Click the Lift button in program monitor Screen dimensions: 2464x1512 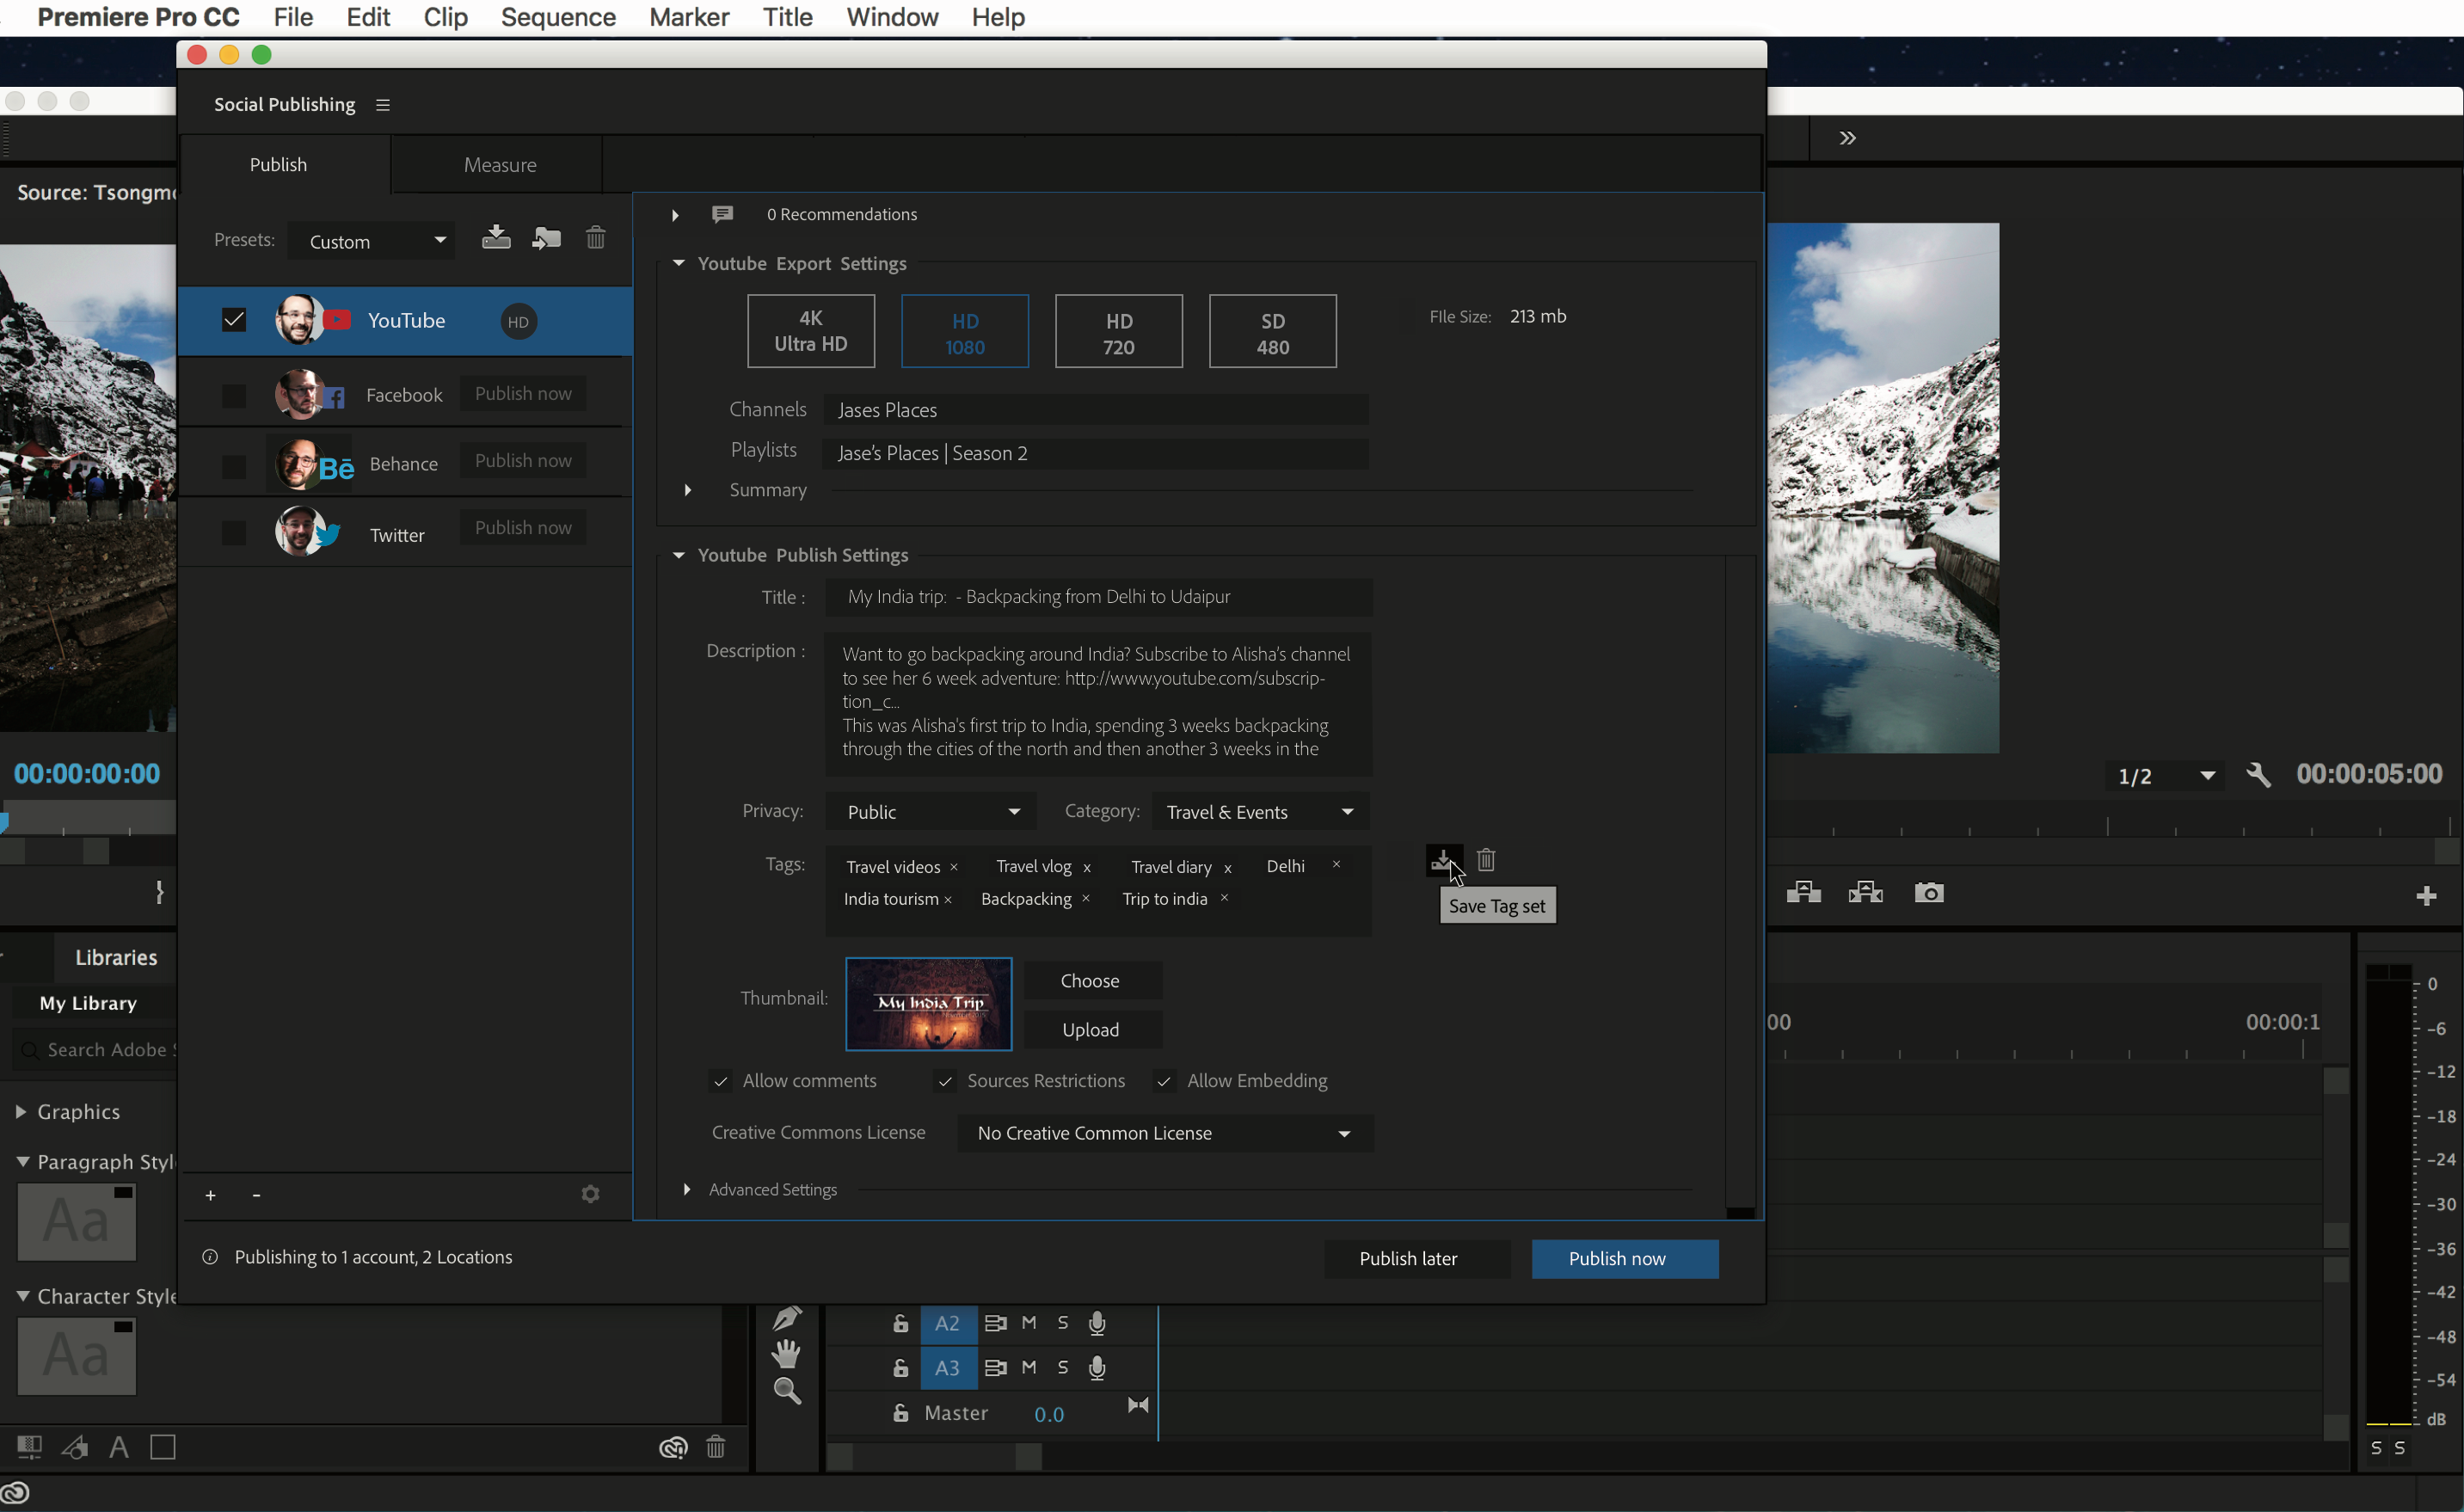pyautogui.click(x=1804, y=892)
